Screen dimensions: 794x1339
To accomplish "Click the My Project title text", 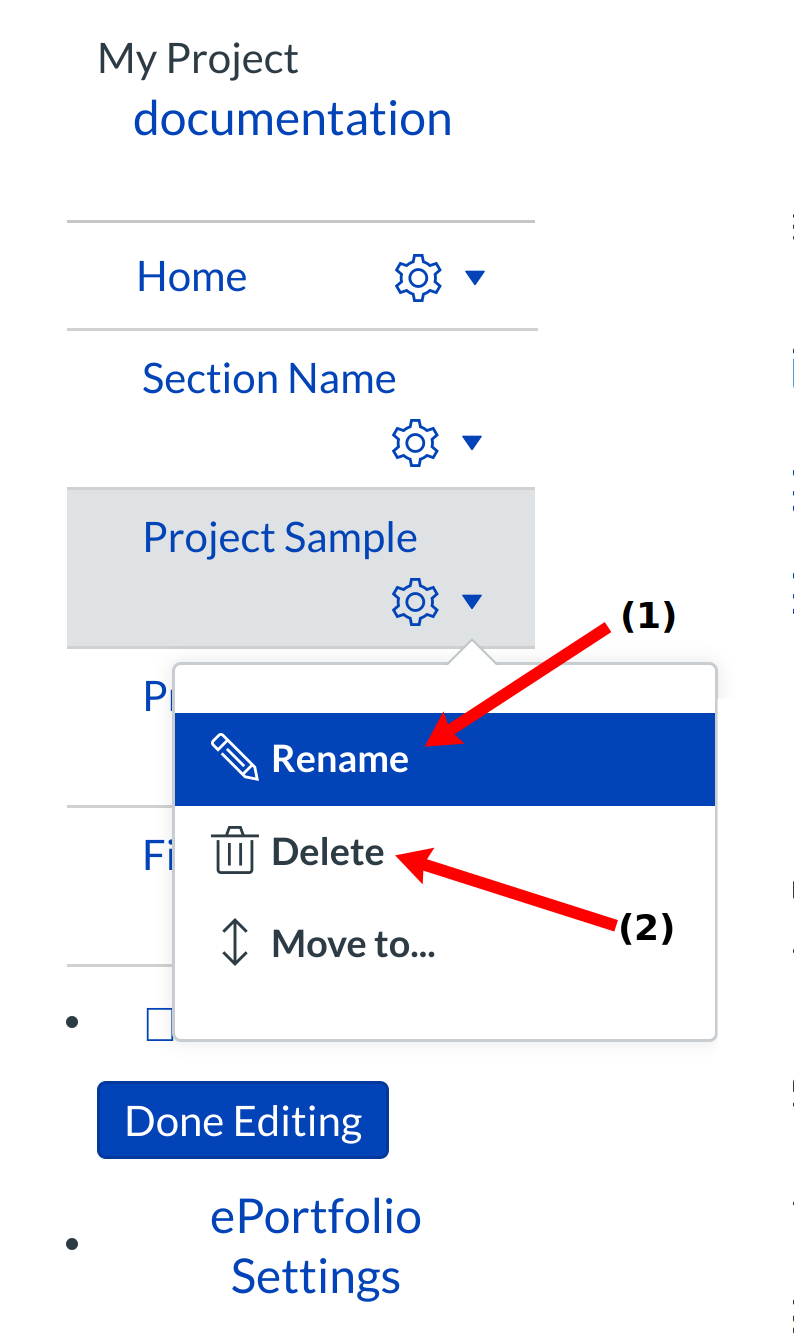I will [x=198, y=59].
